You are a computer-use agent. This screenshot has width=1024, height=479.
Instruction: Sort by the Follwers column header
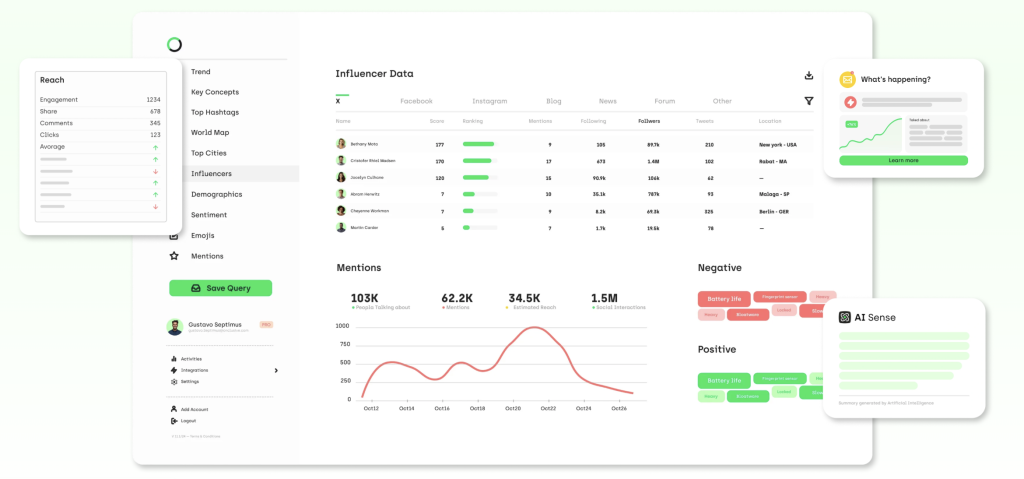(649, 121)
